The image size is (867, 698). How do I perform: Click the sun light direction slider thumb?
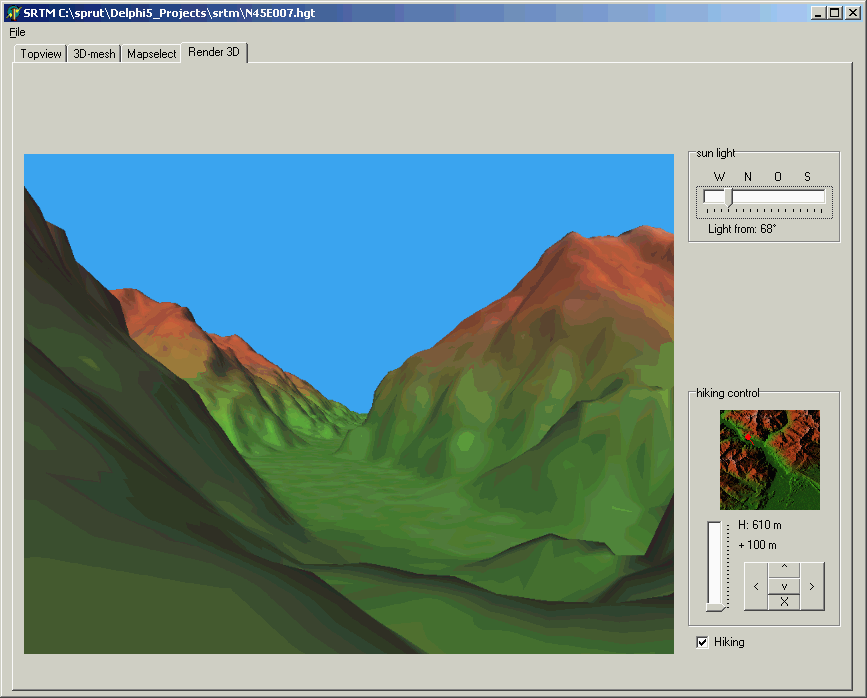point(729,197)
